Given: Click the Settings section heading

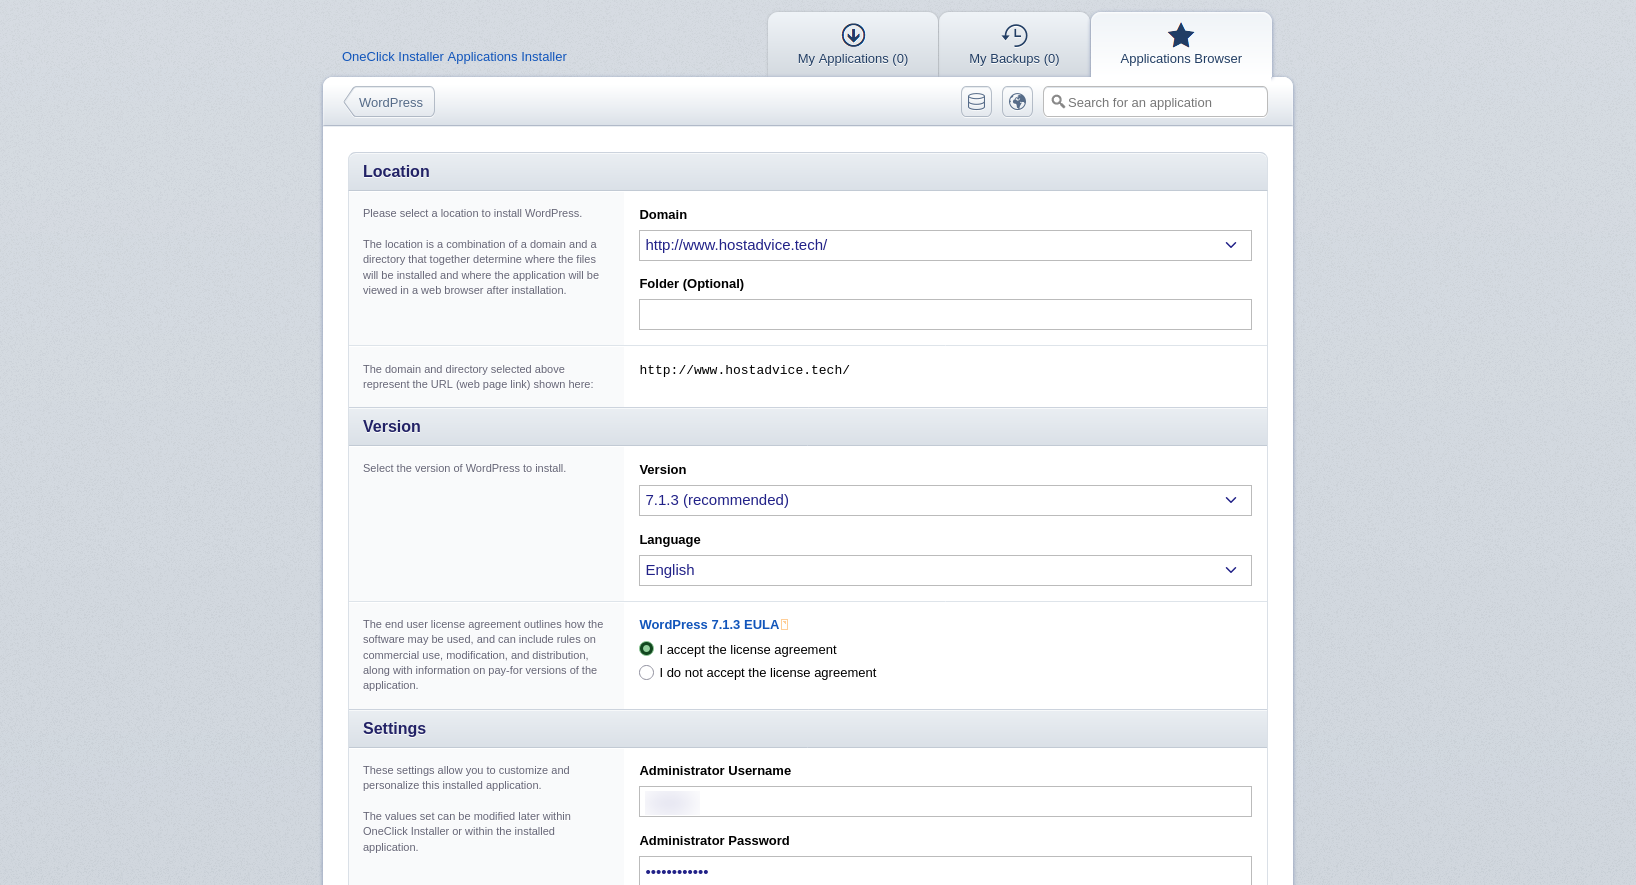Looking at the screenshot, I should tap(394, 729).
